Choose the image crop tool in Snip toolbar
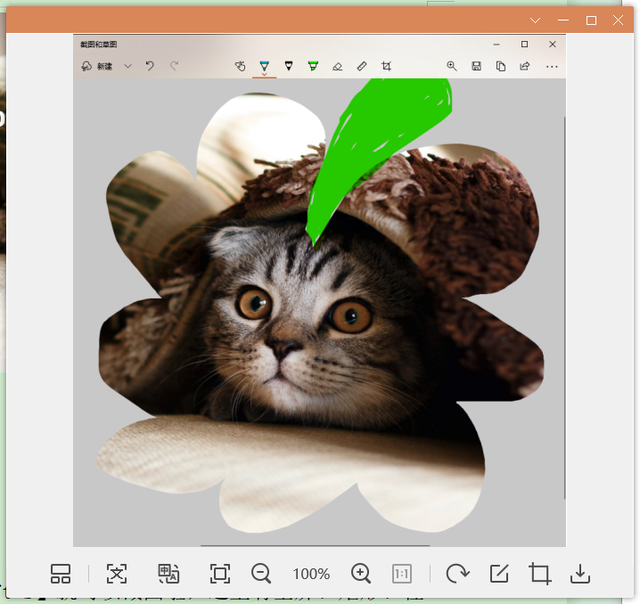The width and height of the screenshot is (640, 604). coord(386,66)
